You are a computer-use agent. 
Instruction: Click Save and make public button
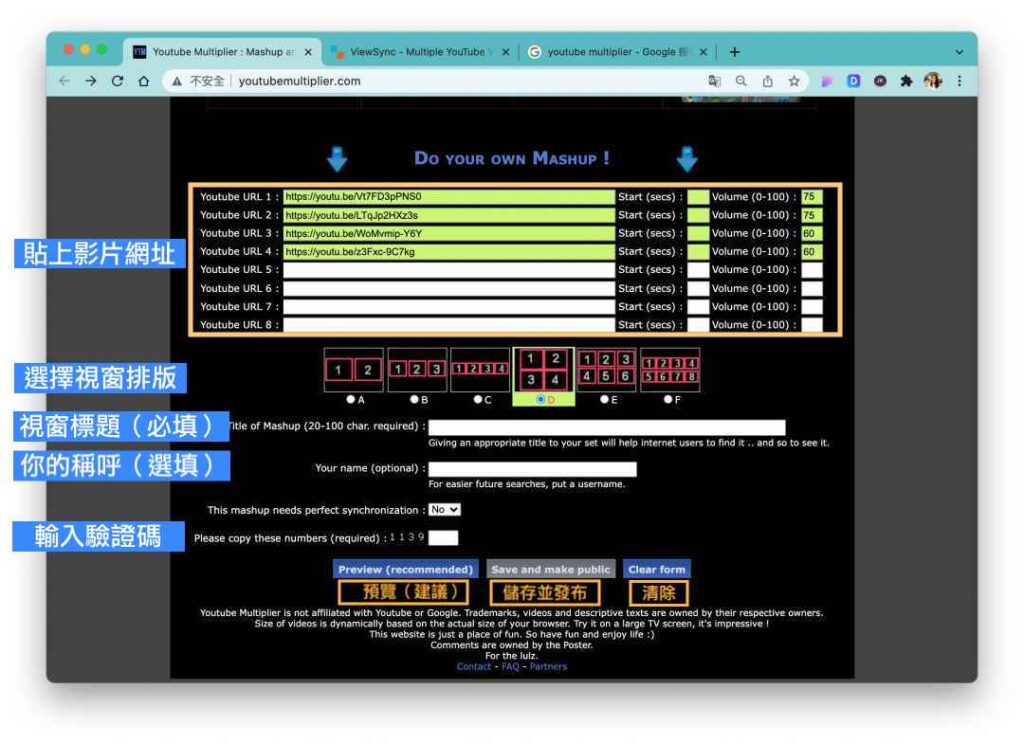(x=551, y=570)
